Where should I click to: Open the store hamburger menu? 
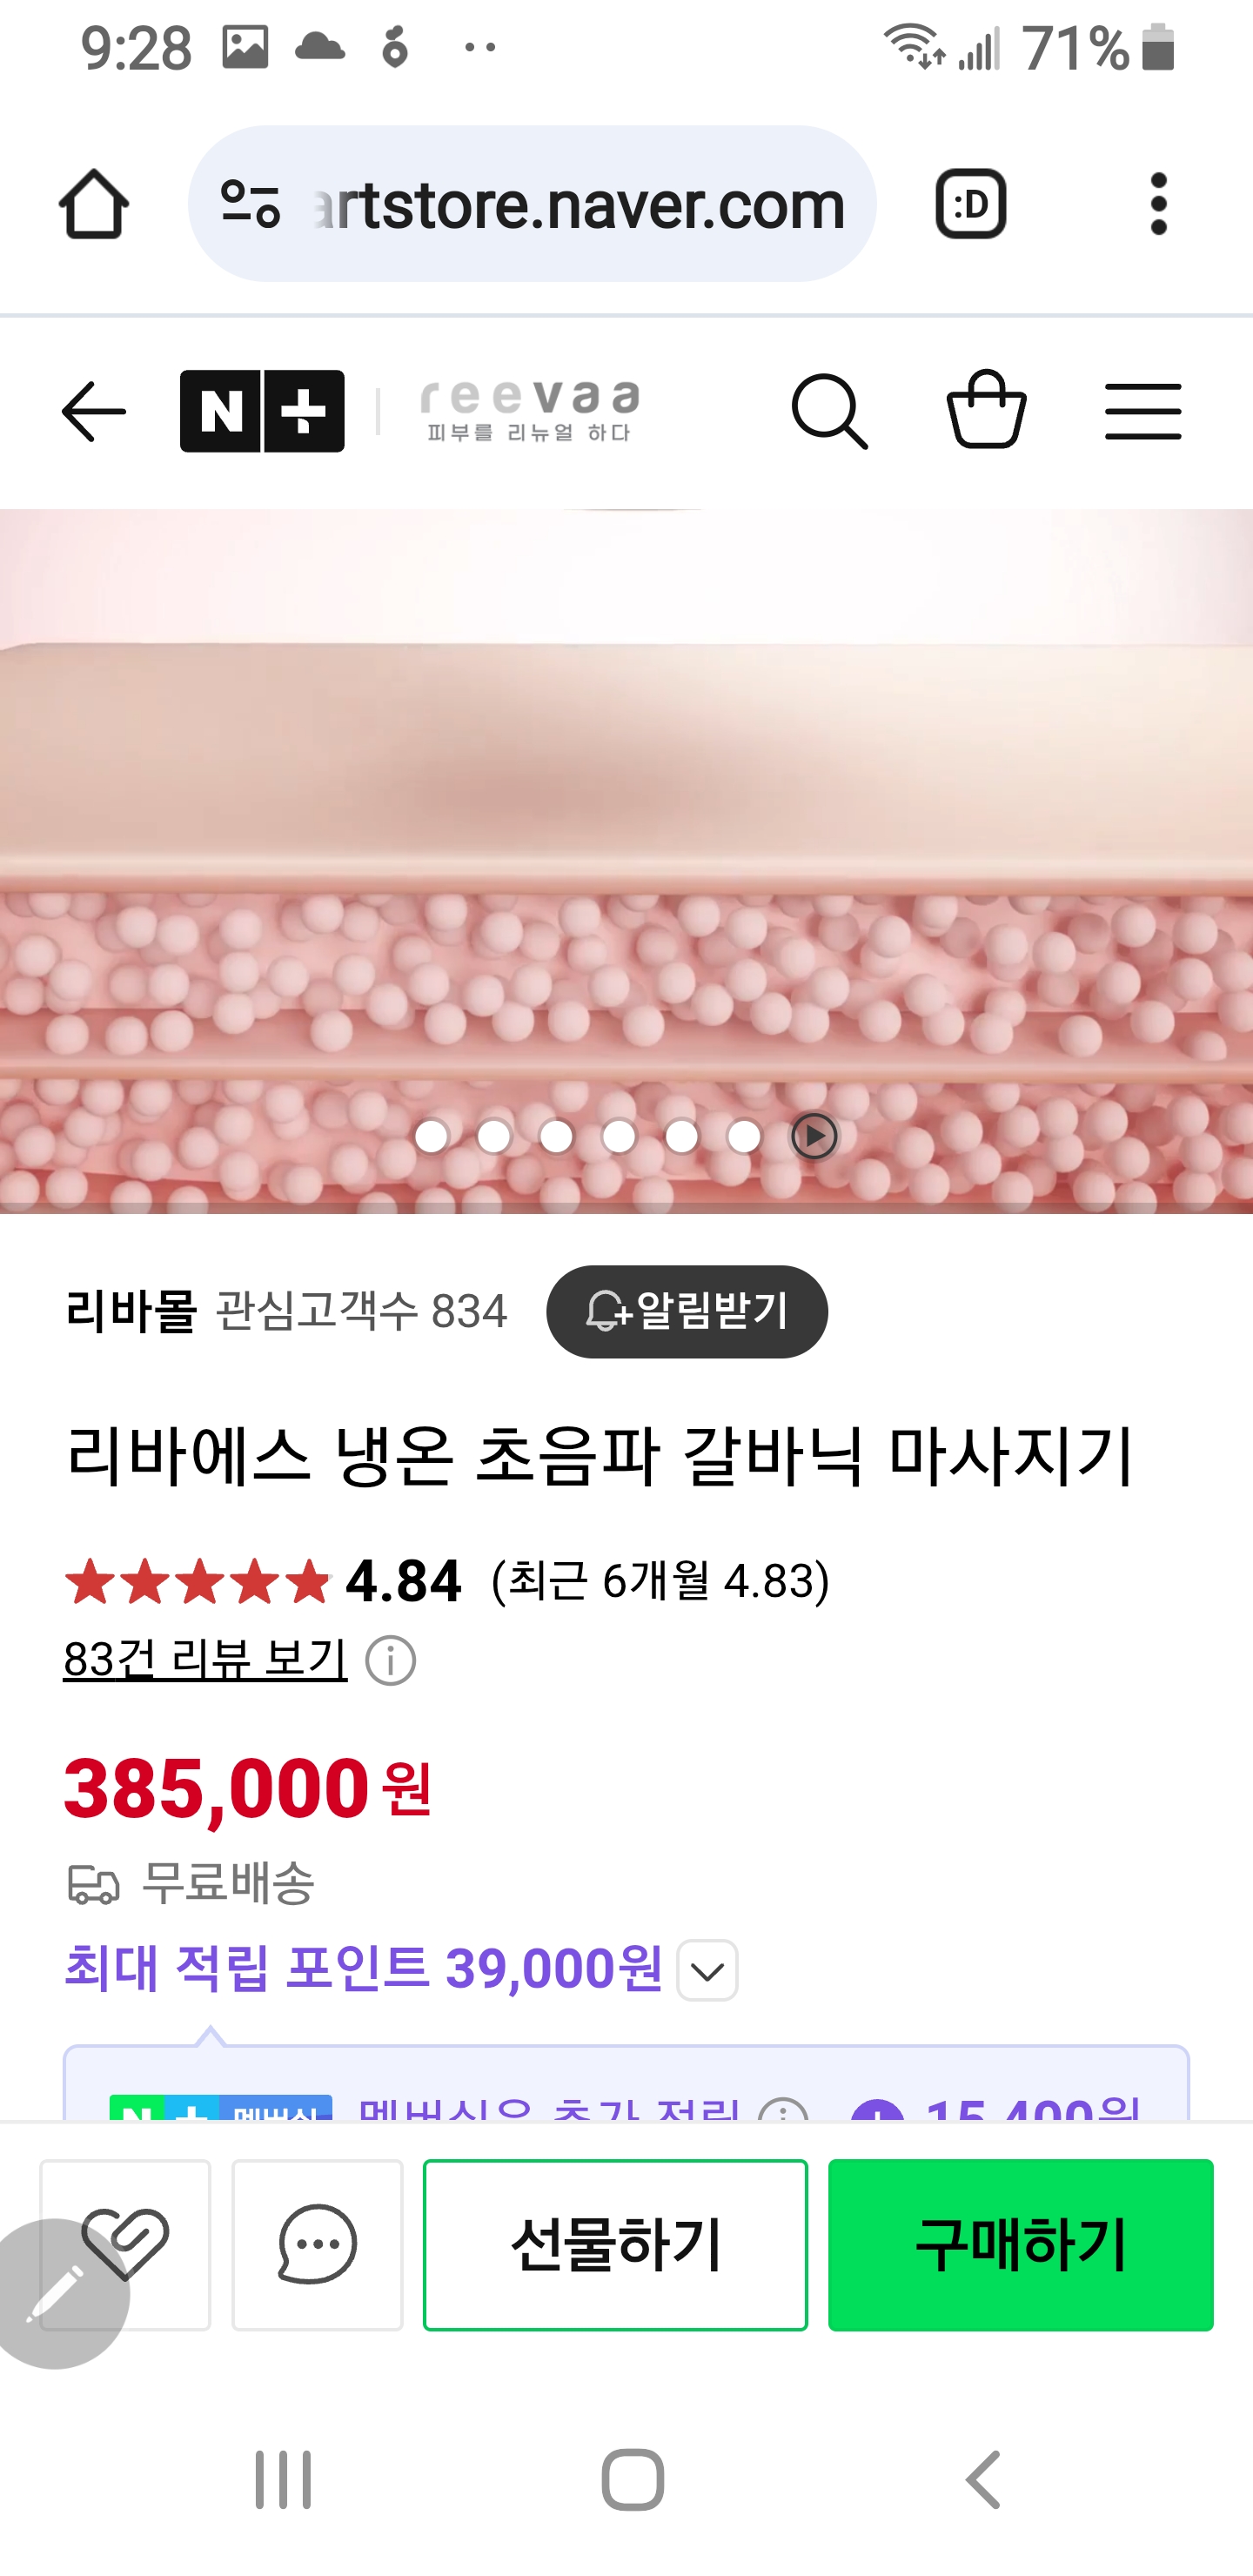click(x=1143, y=411)
